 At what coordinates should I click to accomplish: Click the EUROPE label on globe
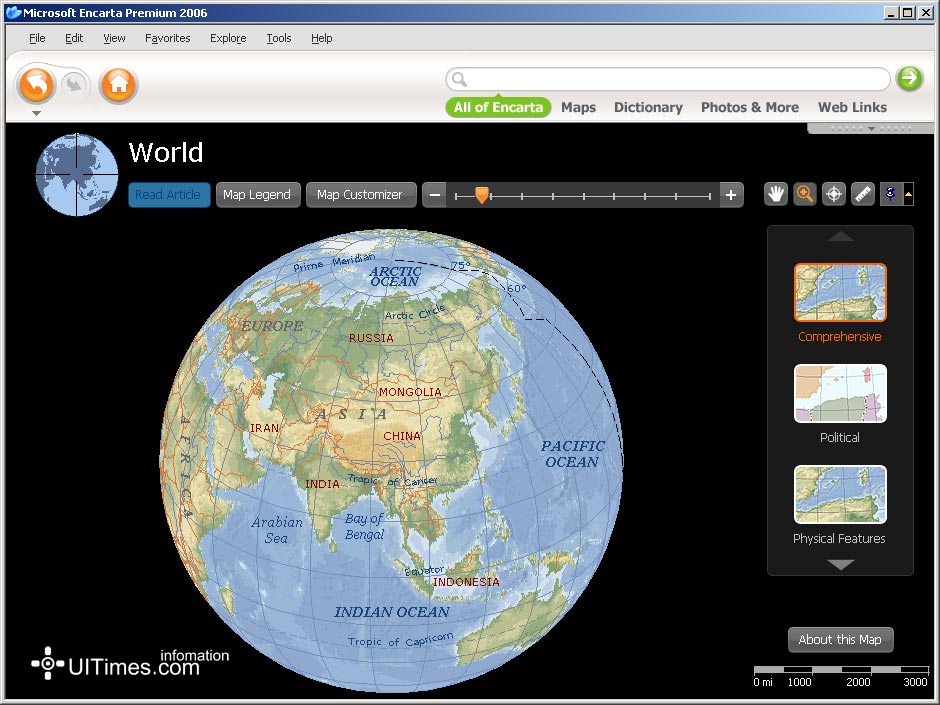272,326
